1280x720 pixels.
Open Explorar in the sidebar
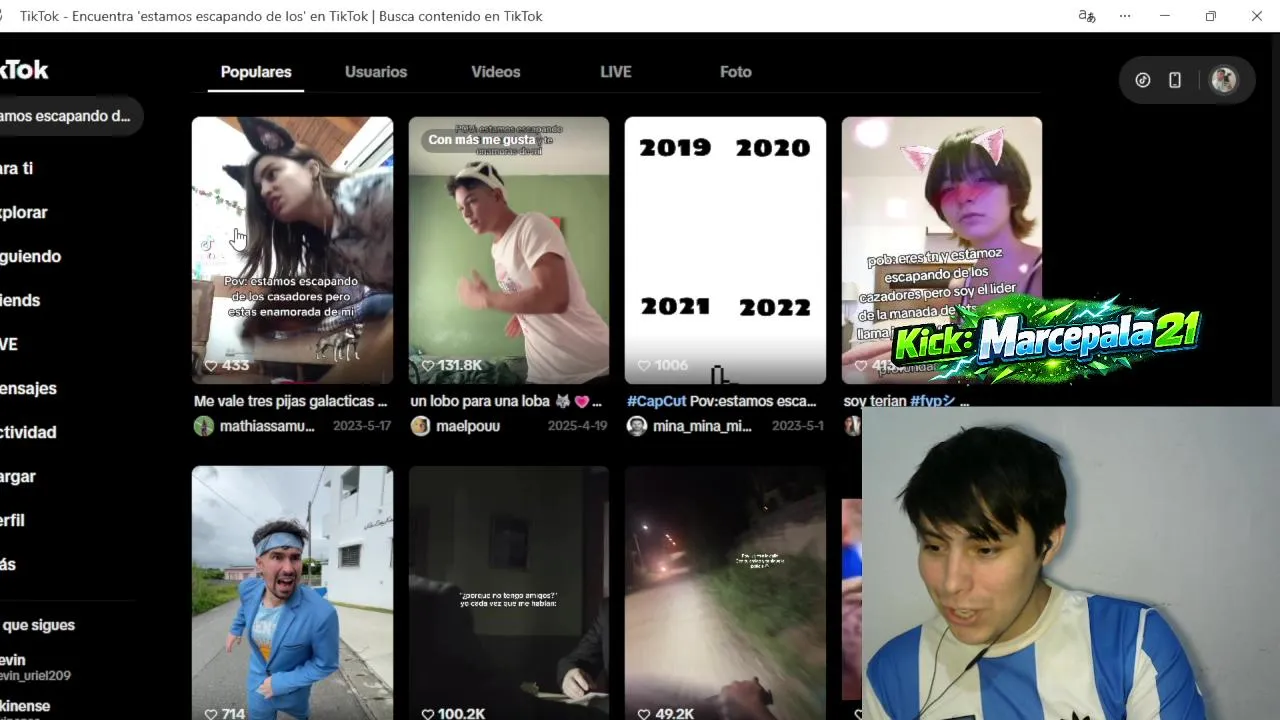click(x=24, y=212)
